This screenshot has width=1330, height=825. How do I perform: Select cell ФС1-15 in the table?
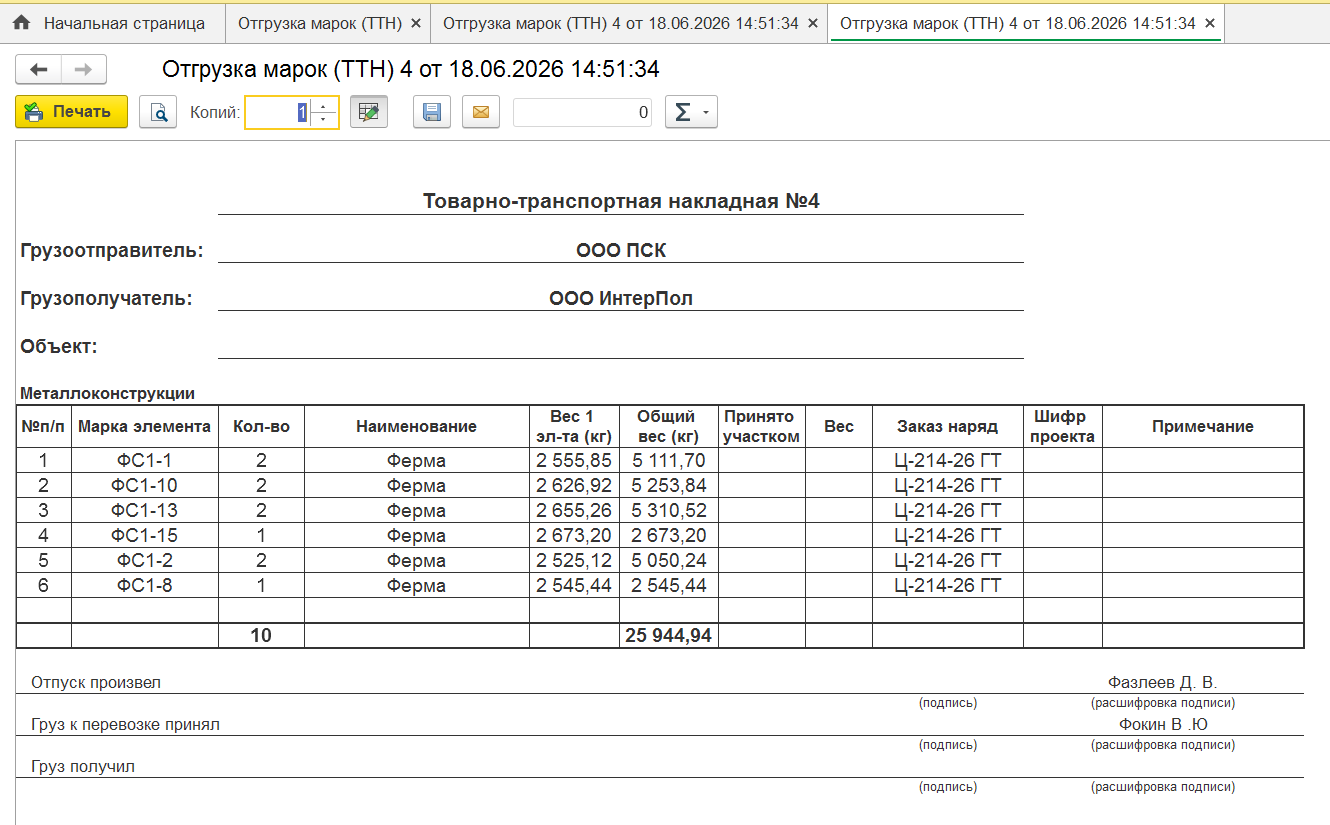pyautogui.click(x=145, y=536)
